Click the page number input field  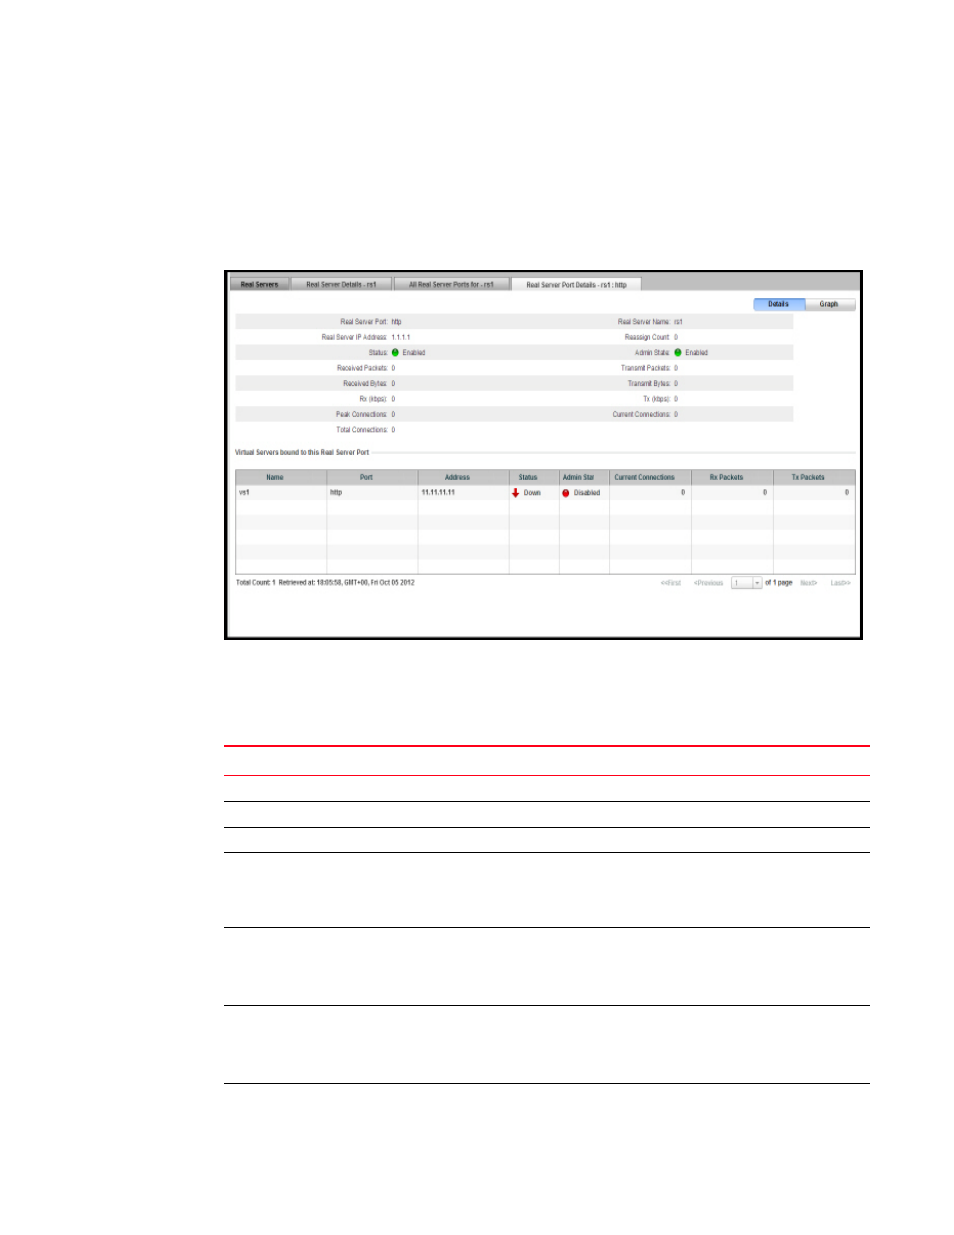pyautogui.click(x=741, y=583)
